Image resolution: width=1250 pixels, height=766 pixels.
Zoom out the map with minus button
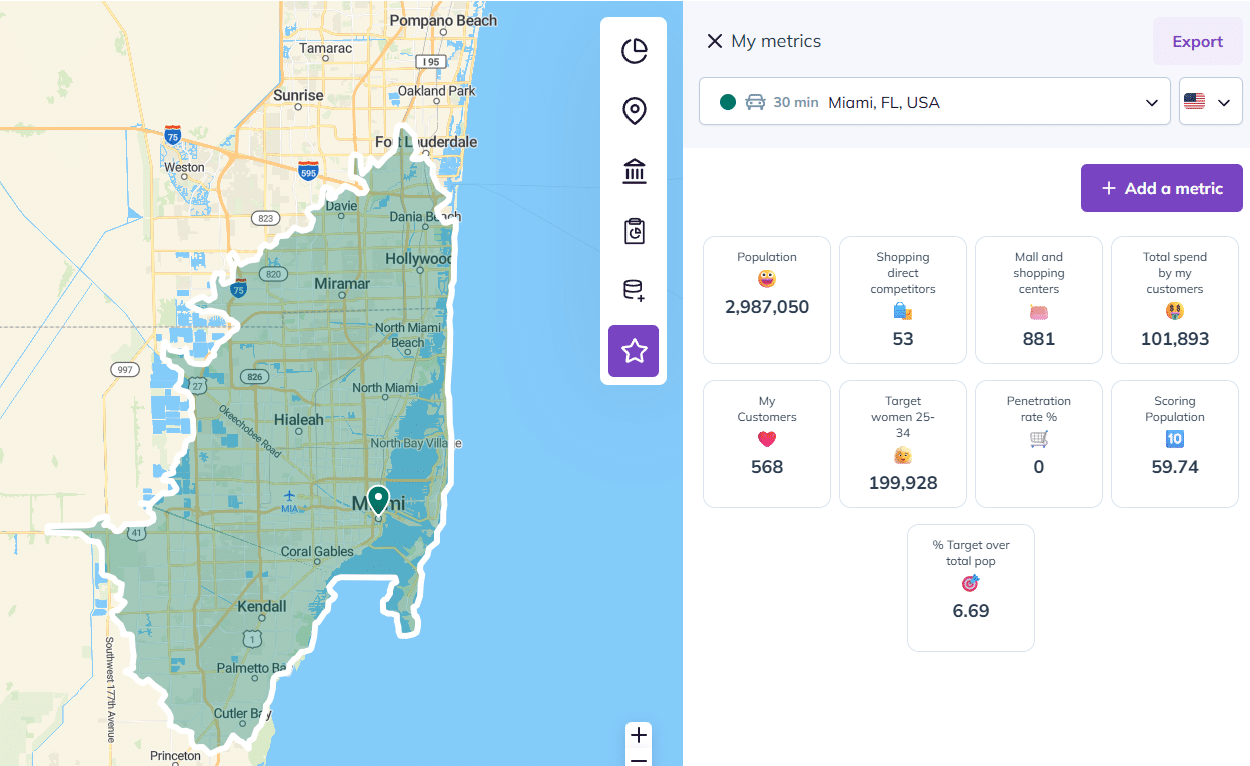pyautogui.click(x=639, y=760)
